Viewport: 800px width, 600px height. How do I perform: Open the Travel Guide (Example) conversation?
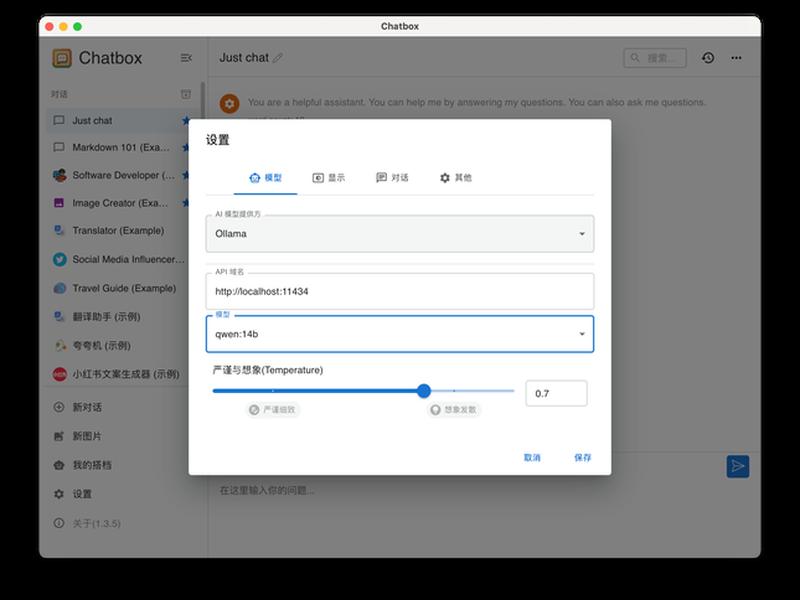point(118,288)
